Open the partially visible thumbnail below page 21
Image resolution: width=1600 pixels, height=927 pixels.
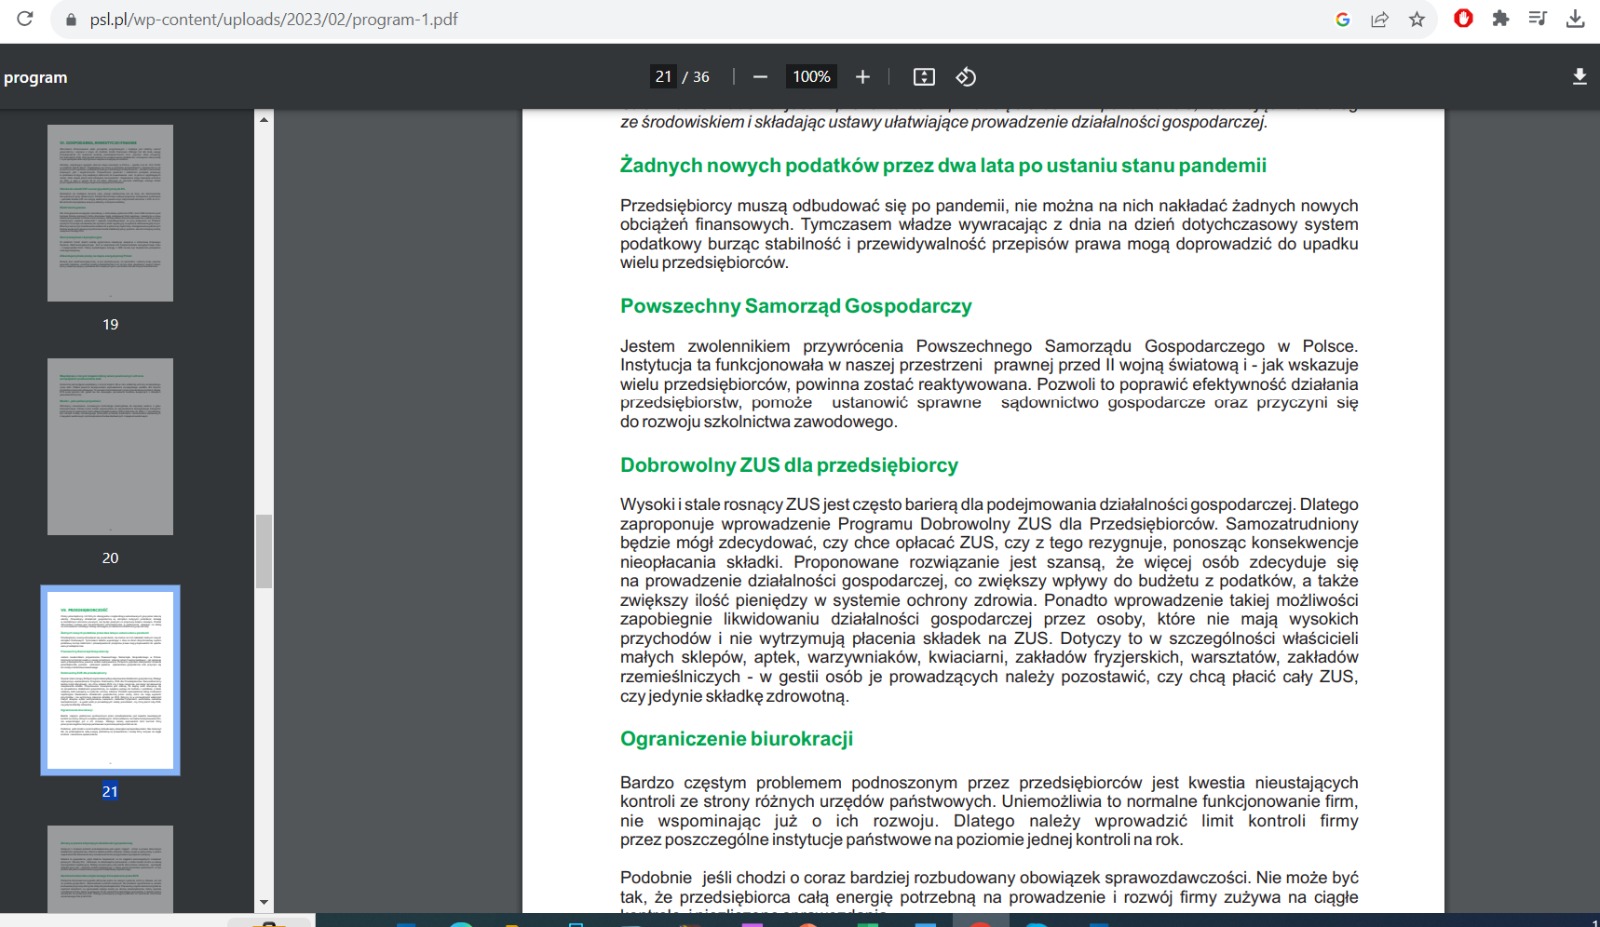tap(110, 869)
